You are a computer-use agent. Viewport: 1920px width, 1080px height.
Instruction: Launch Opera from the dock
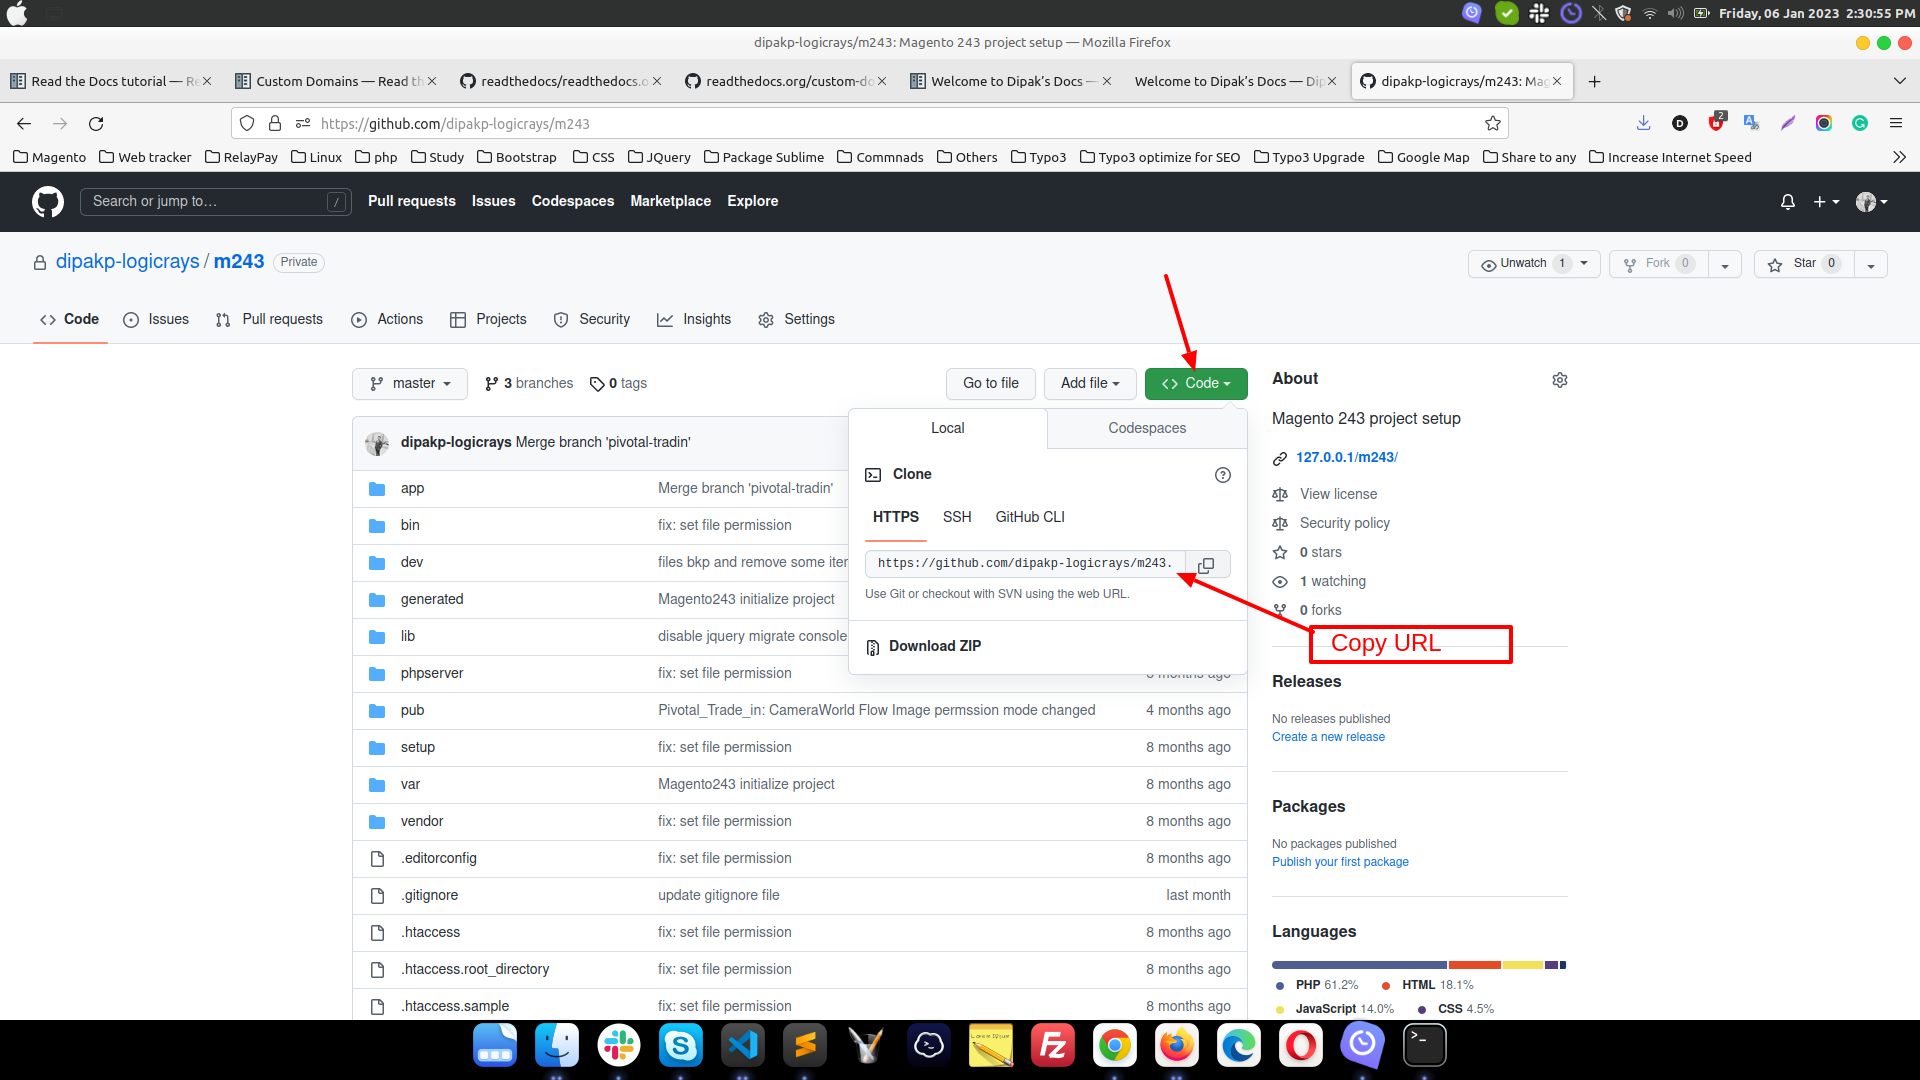click(1301, 1046)
